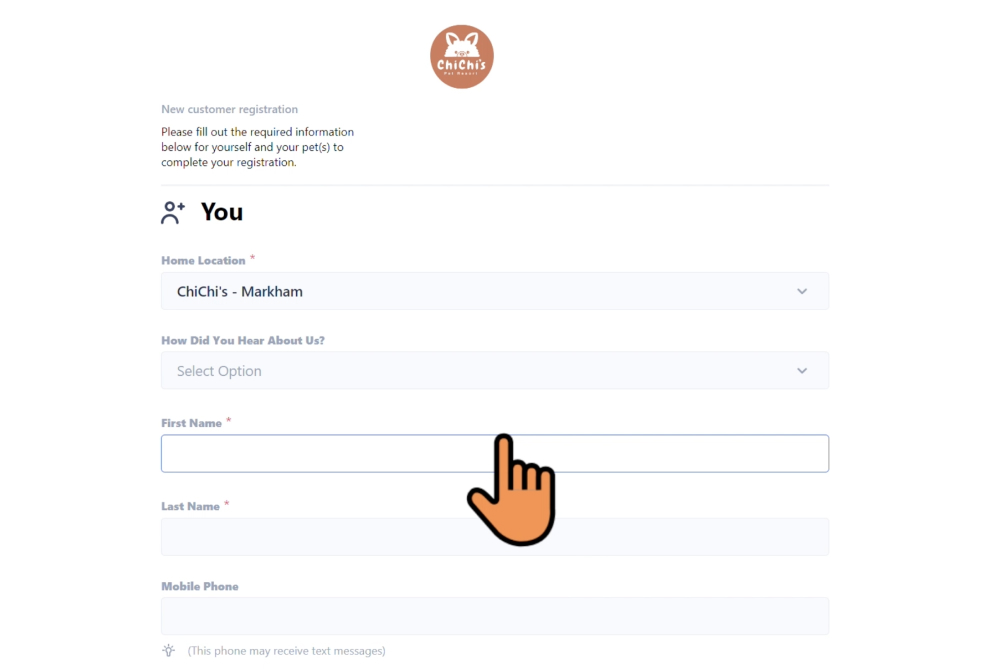The width and height of the screenshot is (1005, 669).
Task: Expand the How Did You Hear chevron
Action: pyautogui.click(x=802, y=371)
